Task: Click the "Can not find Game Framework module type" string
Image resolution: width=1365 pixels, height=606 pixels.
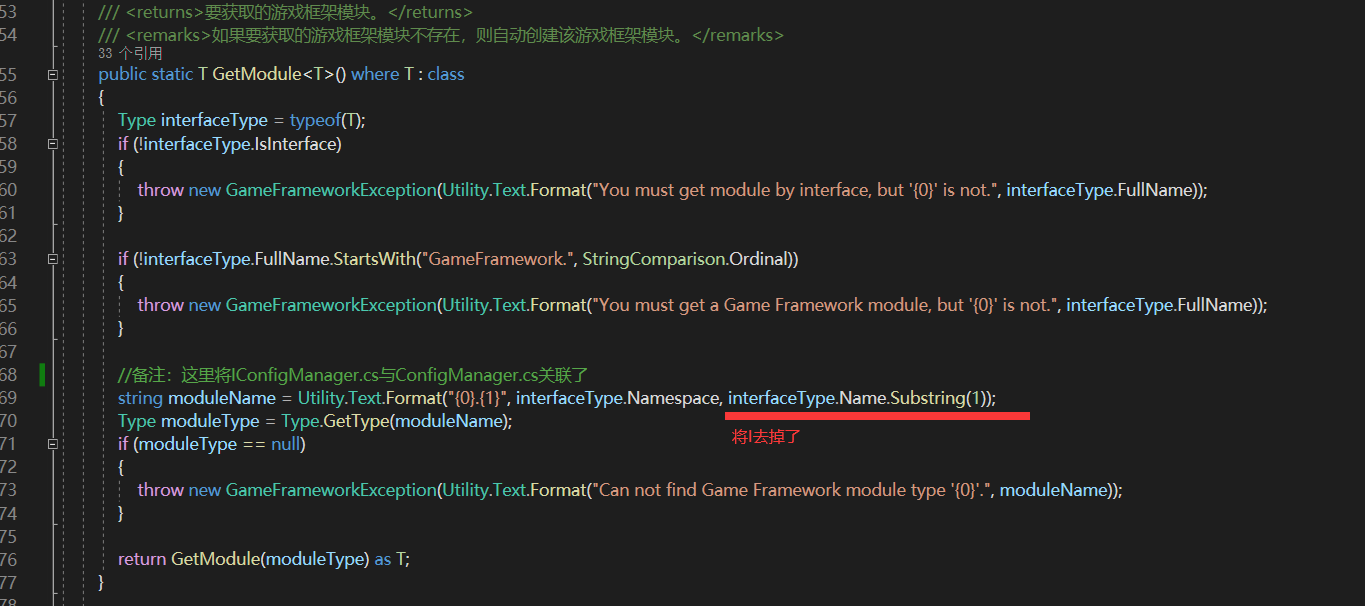Action: click(790, 490)
